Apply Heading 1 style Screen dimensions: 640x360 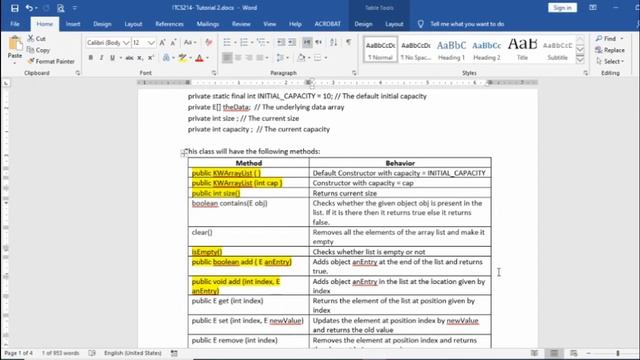tap(451, 50)
